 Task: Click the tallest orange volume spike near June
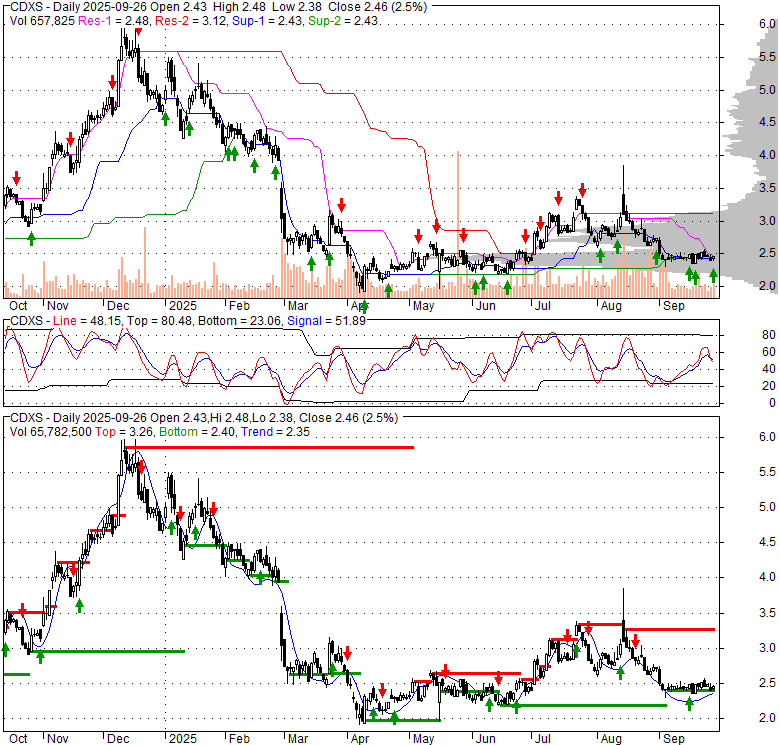[x=458, y=224]
